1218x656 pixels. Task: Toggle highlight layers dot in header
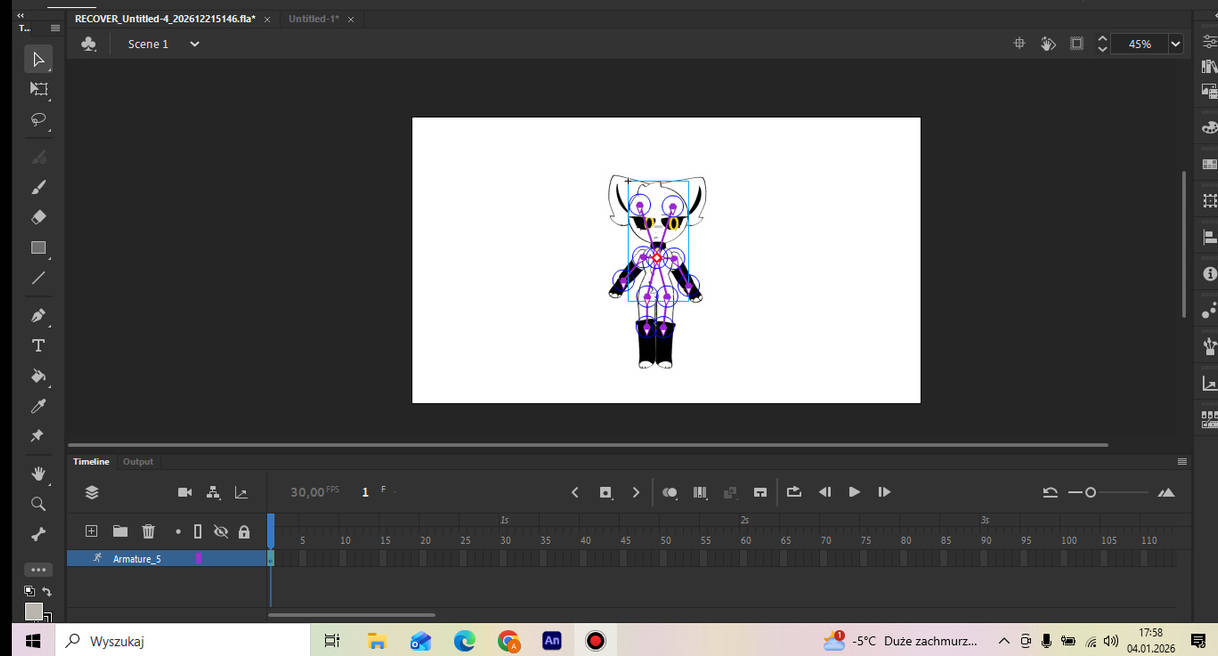point(178,532)
